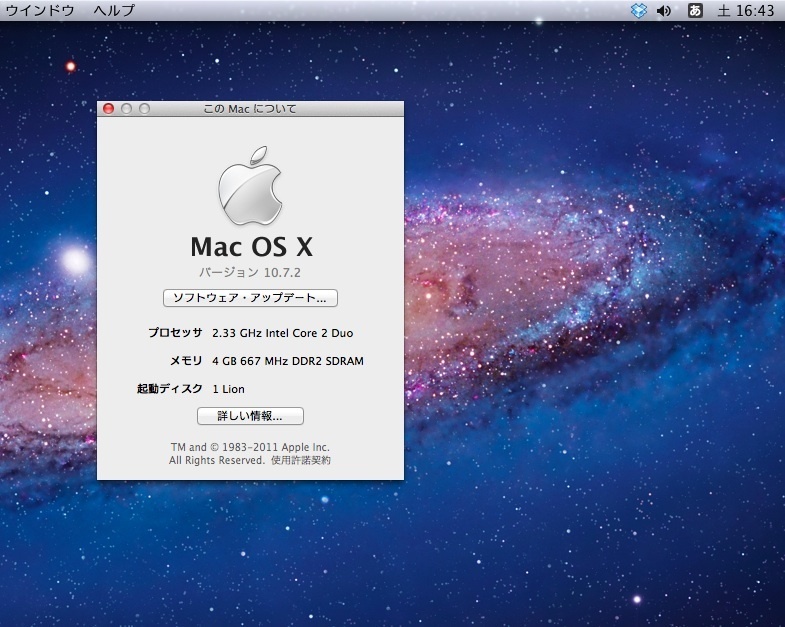Click the volume speaker icon
This screenshot has width=785, height=627.
664,11
